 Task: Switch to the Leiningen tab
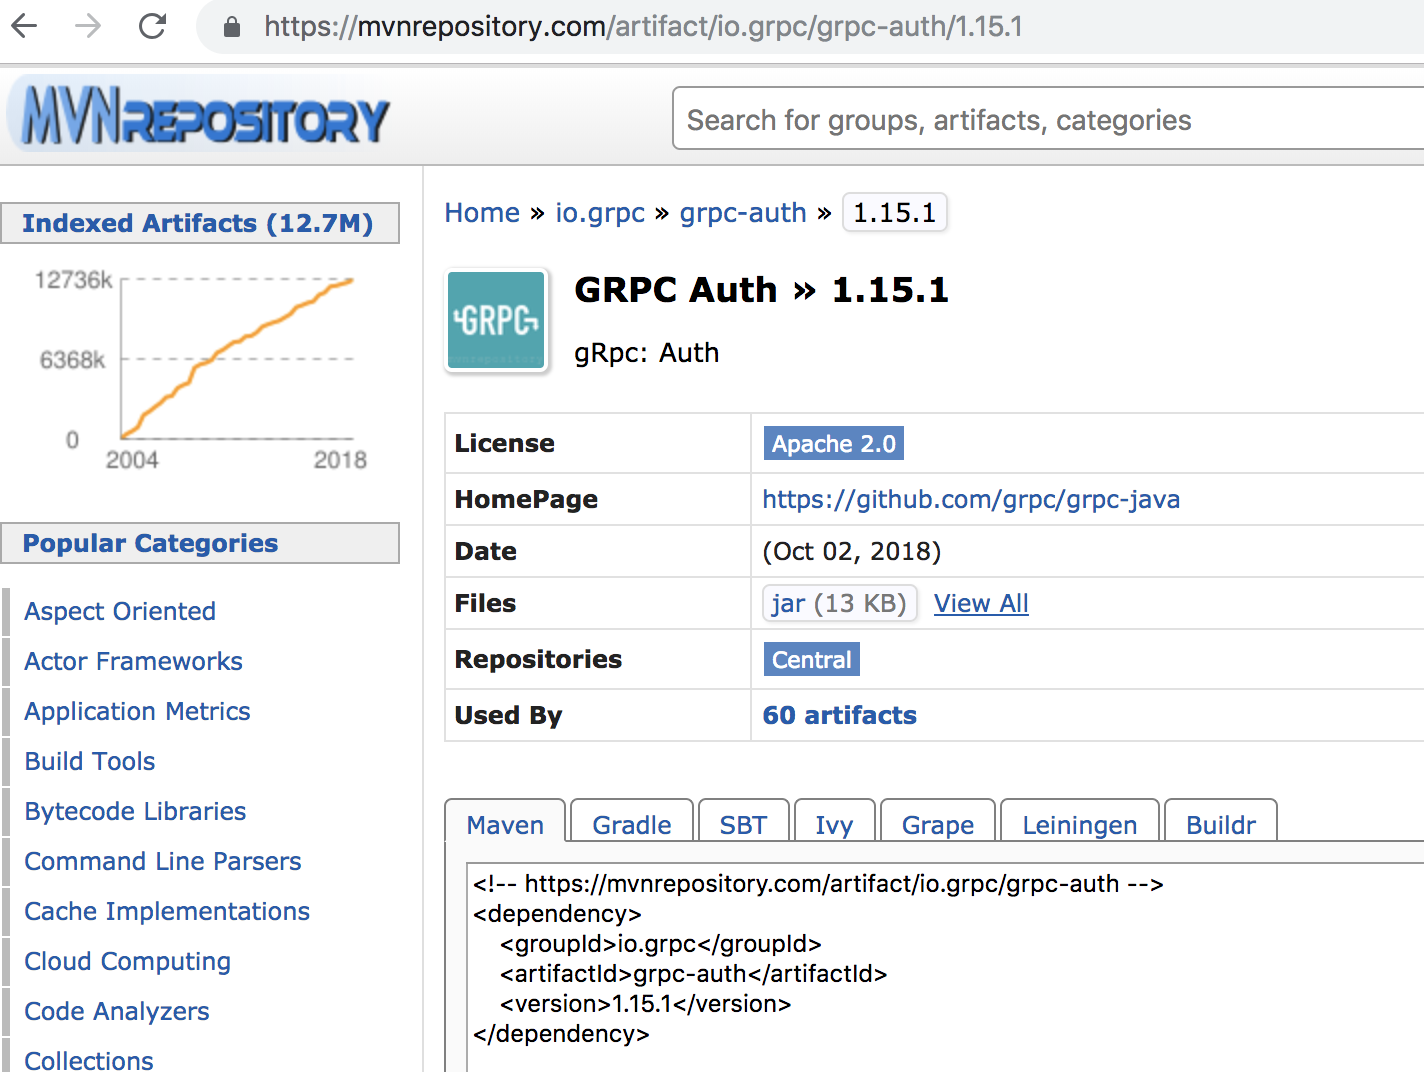point(1080,824)
